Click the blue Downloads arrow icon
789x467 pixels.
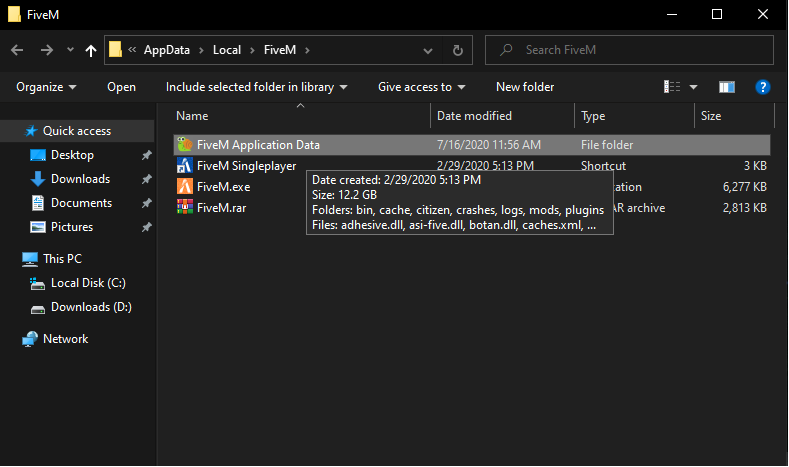coord(38,179)
